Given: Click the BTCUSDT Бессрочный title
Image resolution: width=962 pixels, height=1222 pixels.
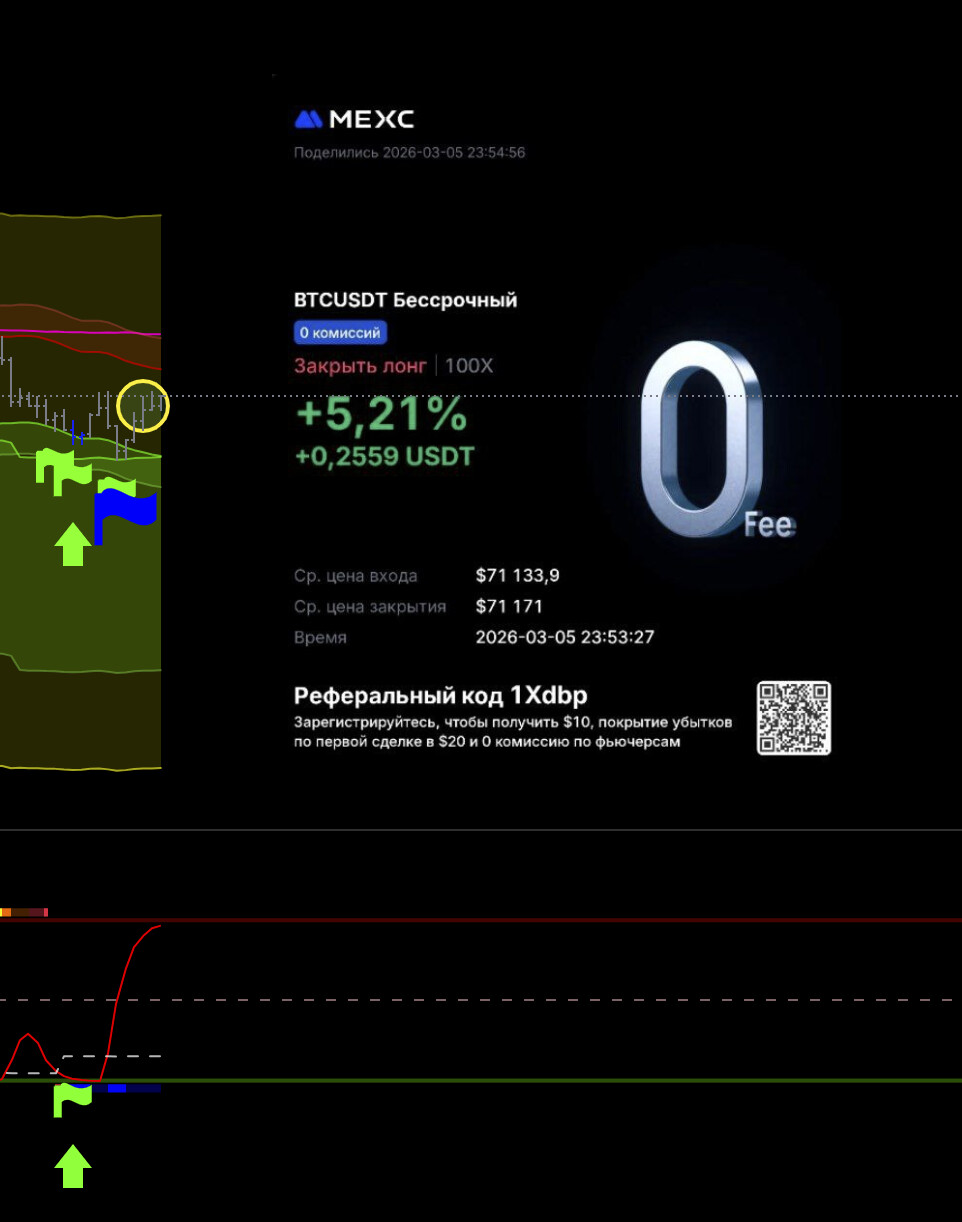Looking at the screenshot, I should click(x=405, y=300).
